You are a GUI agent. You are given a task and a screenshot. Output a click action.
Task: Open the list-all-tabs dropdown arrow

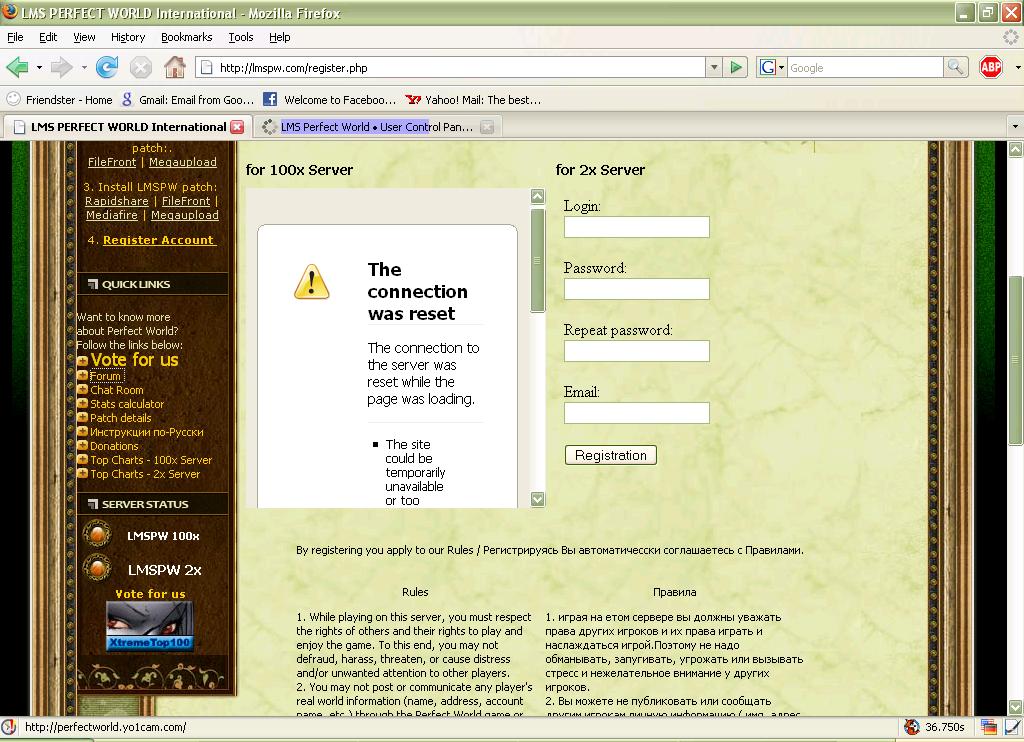[1014, 127]
